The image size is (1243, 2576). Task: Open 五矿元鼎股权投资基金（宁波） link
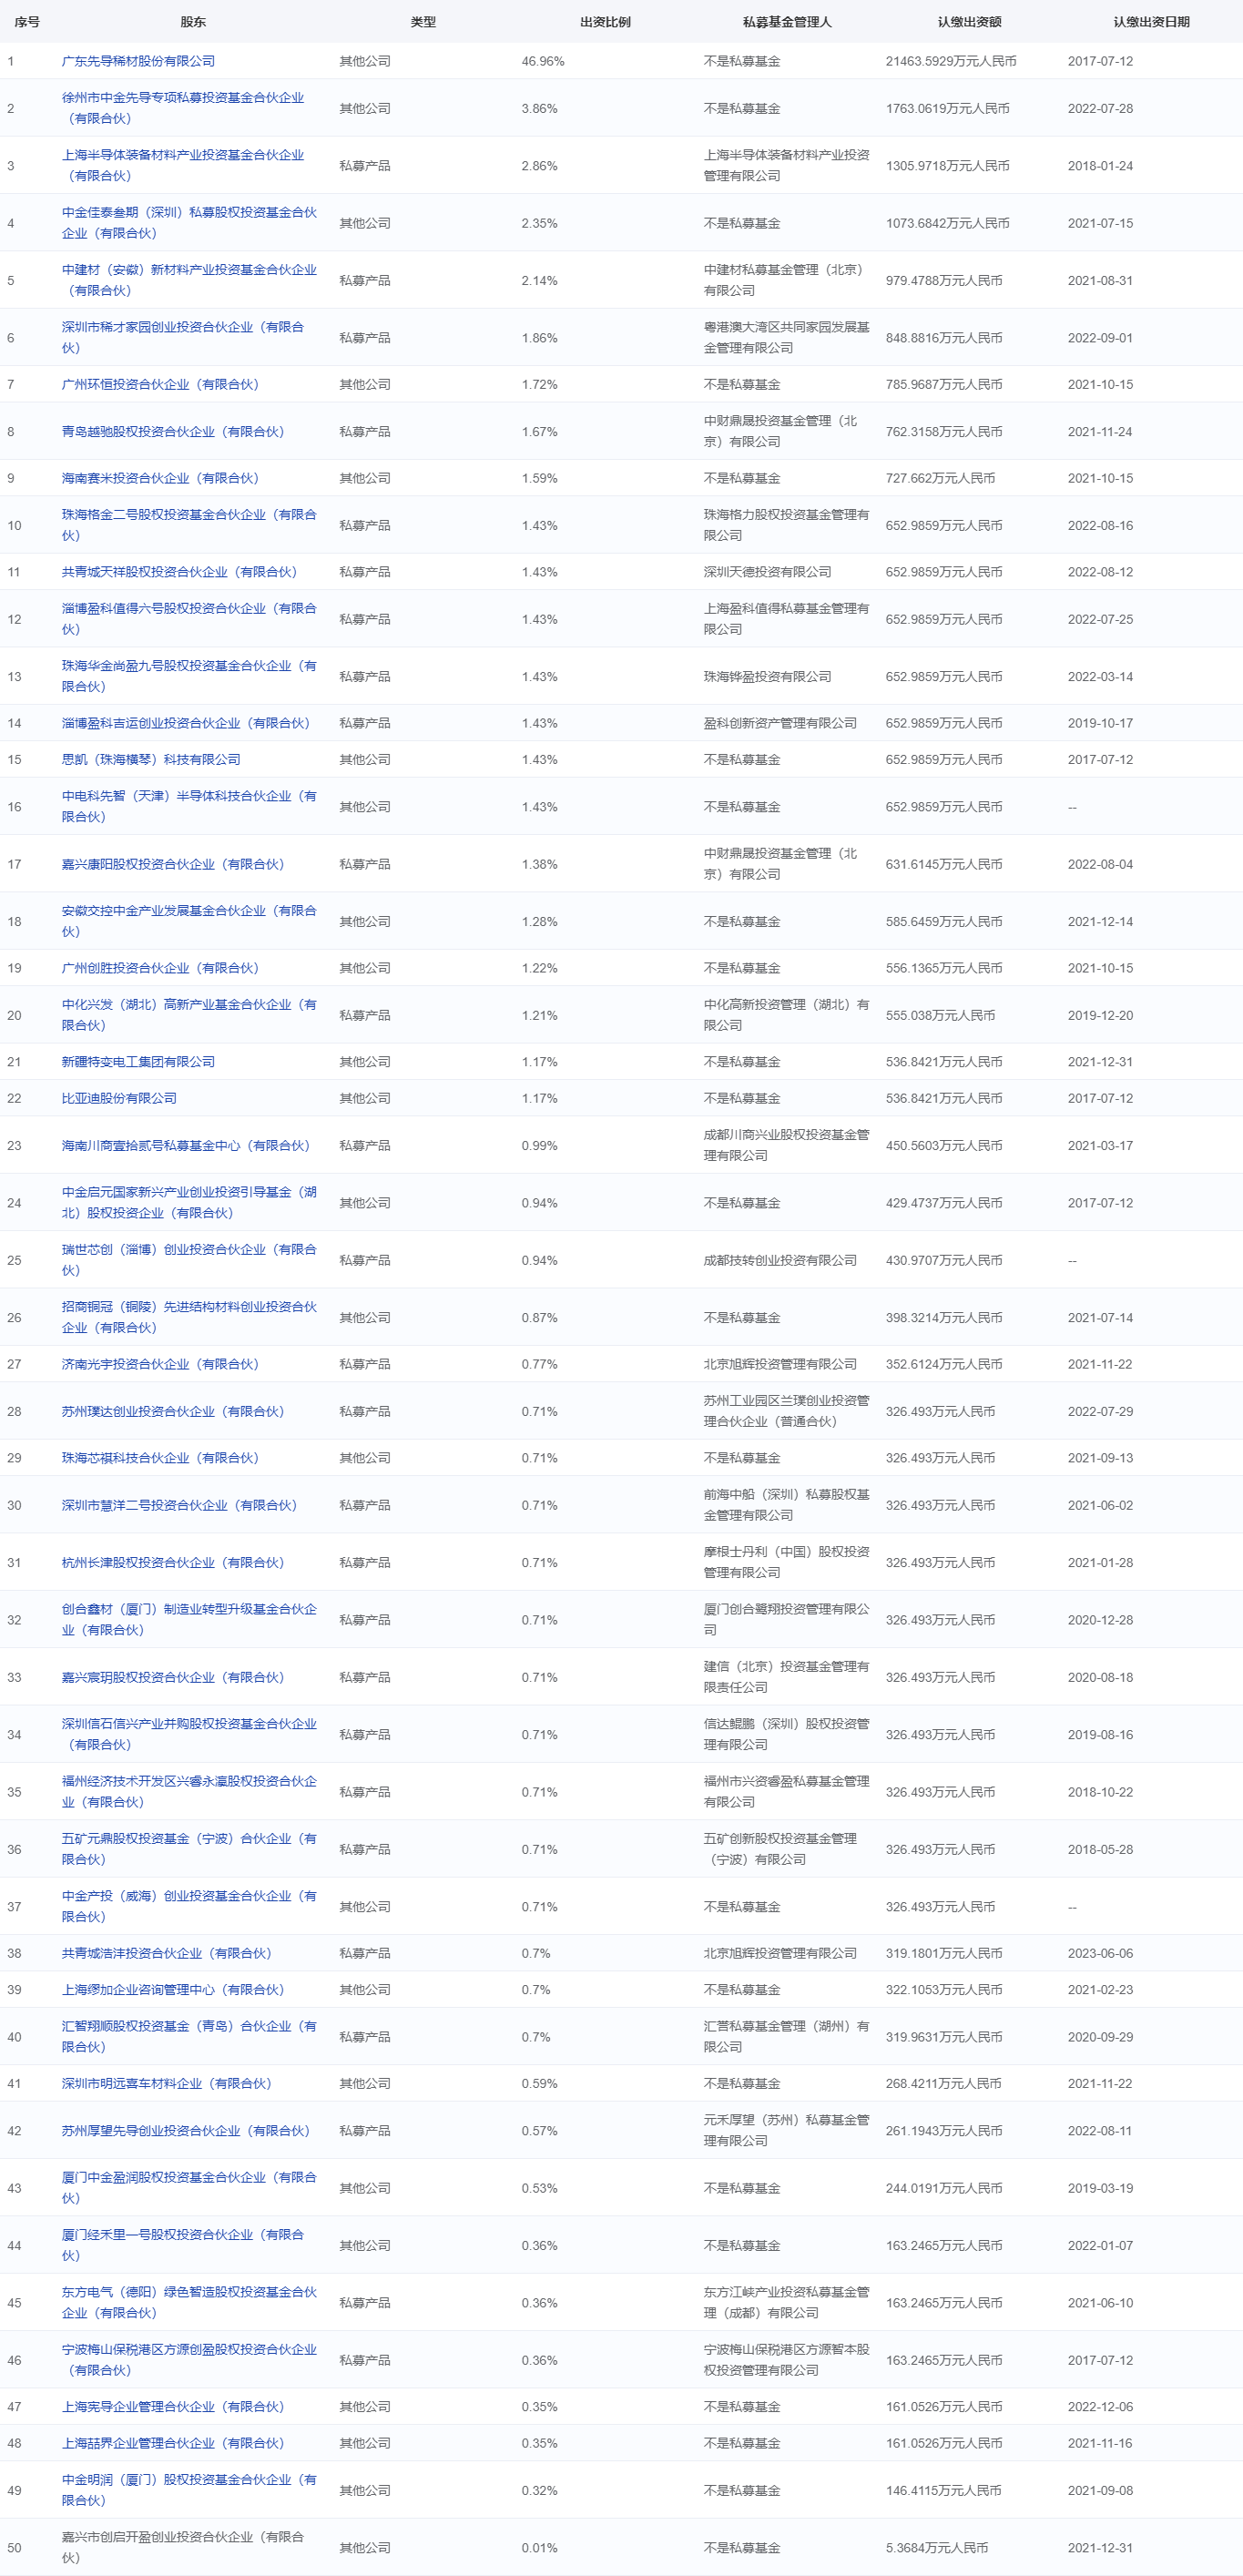pyautogui.click(x=189, y=1850)
